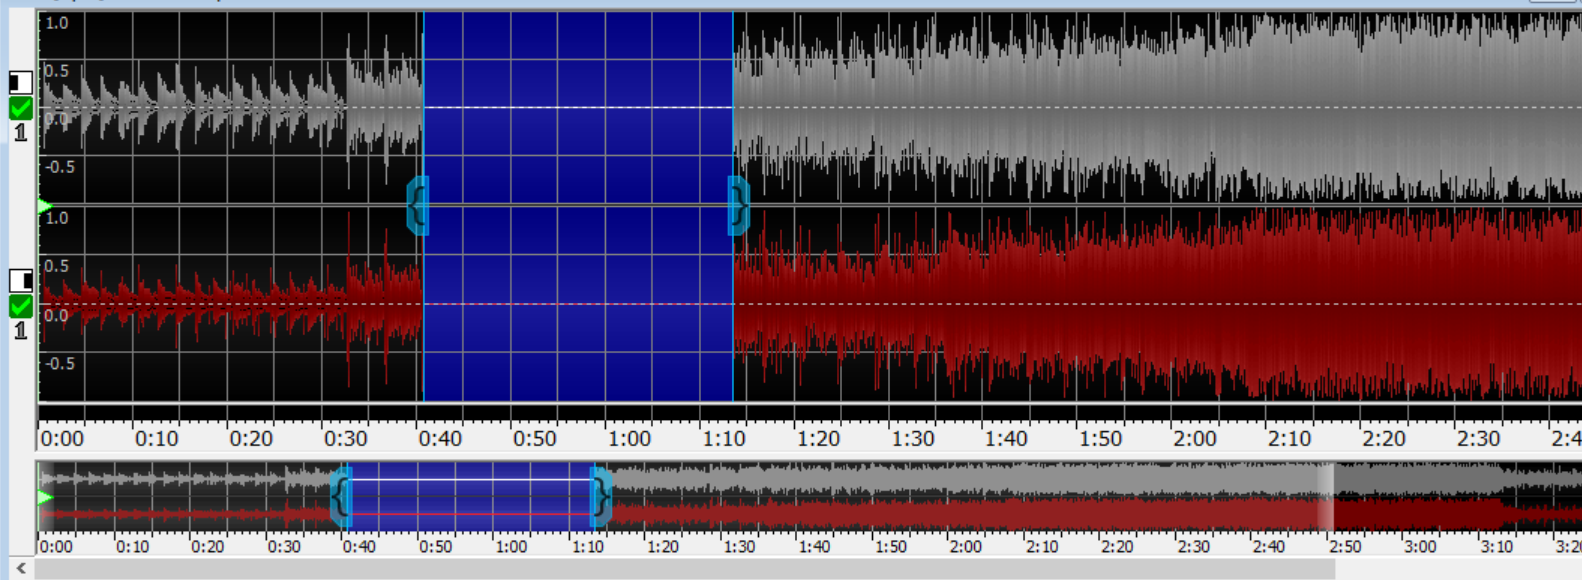The width and height of the screenshot is (1582, 580).
Task: Click the upper channel's black-and-white channel icon
Action: [x=20, y=82]
